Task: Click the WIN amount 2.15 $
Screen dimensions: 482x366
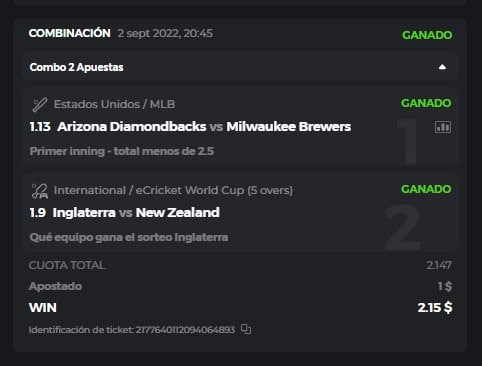Action: click(435, 307)
